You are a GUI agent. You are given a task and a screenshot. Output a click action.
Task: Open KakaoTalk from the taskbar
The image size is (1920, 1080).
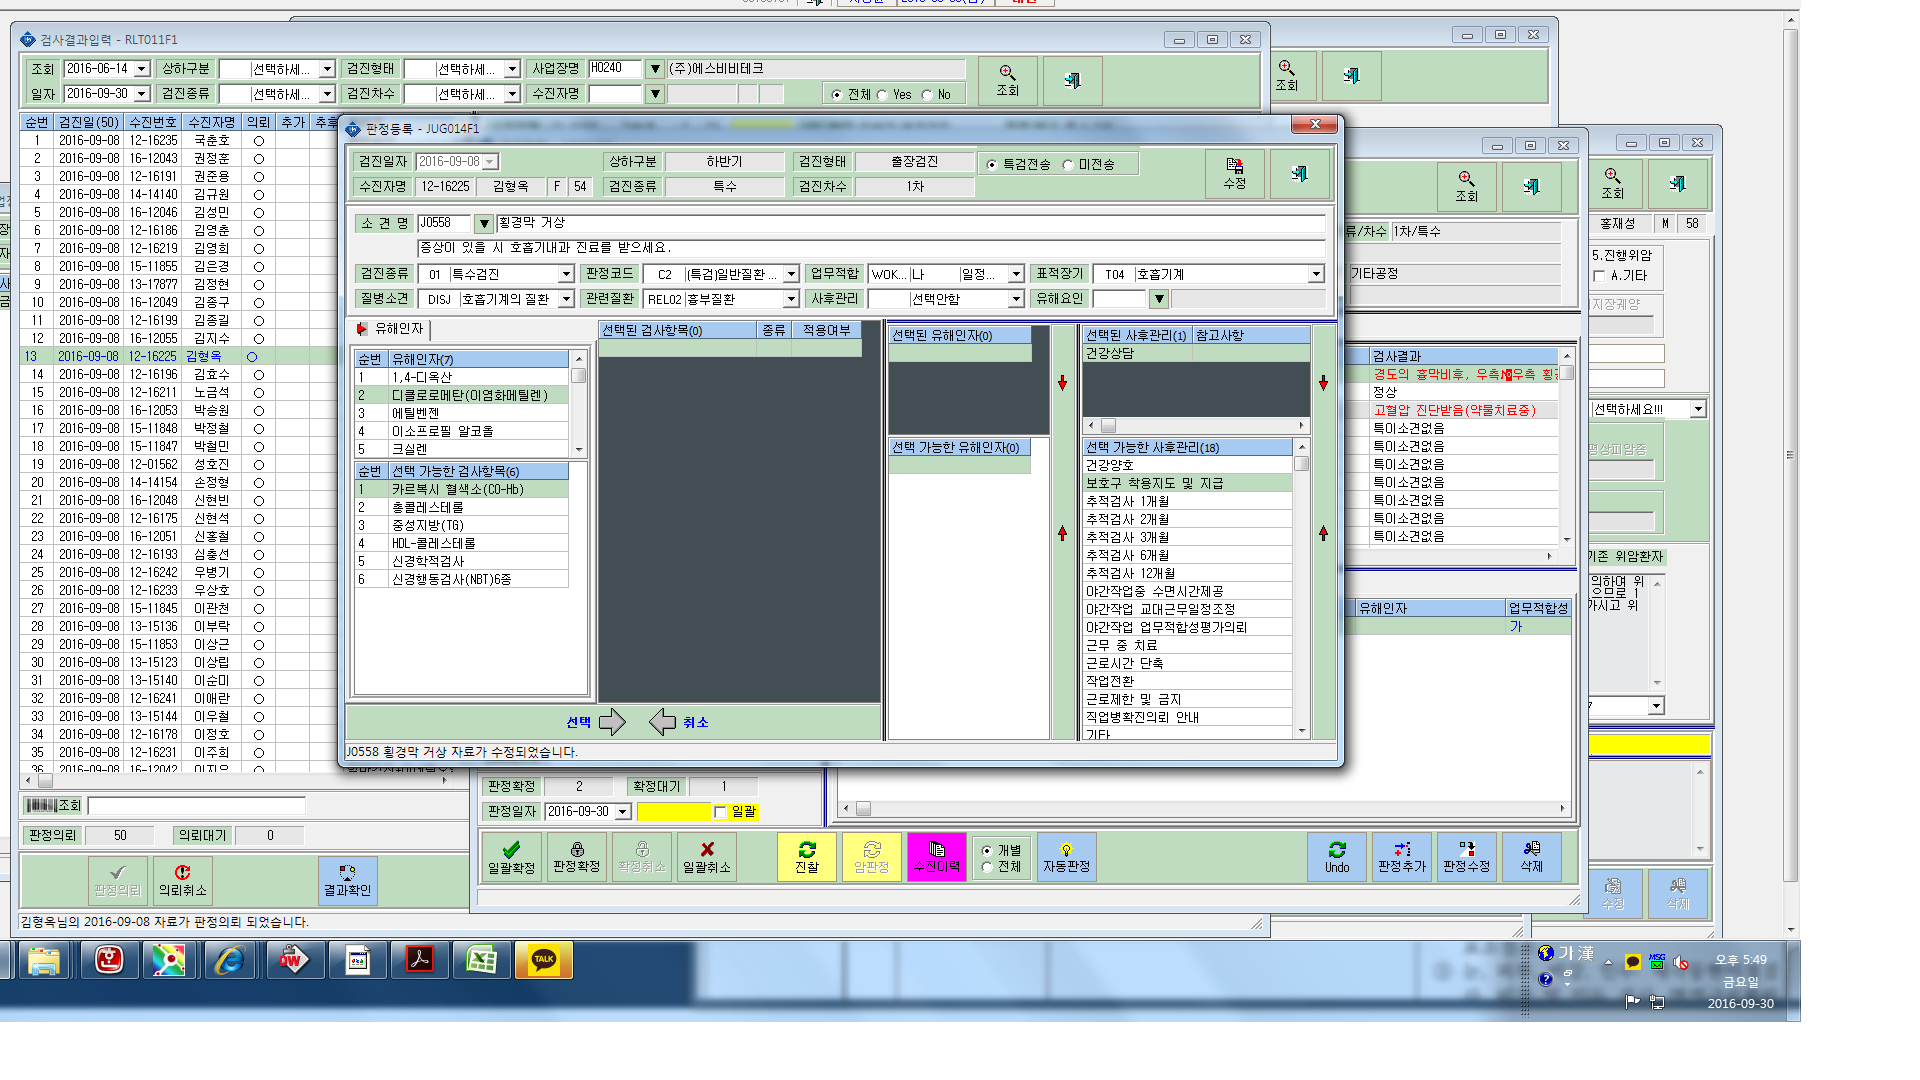pyautogui.click(x=544, y=960)
